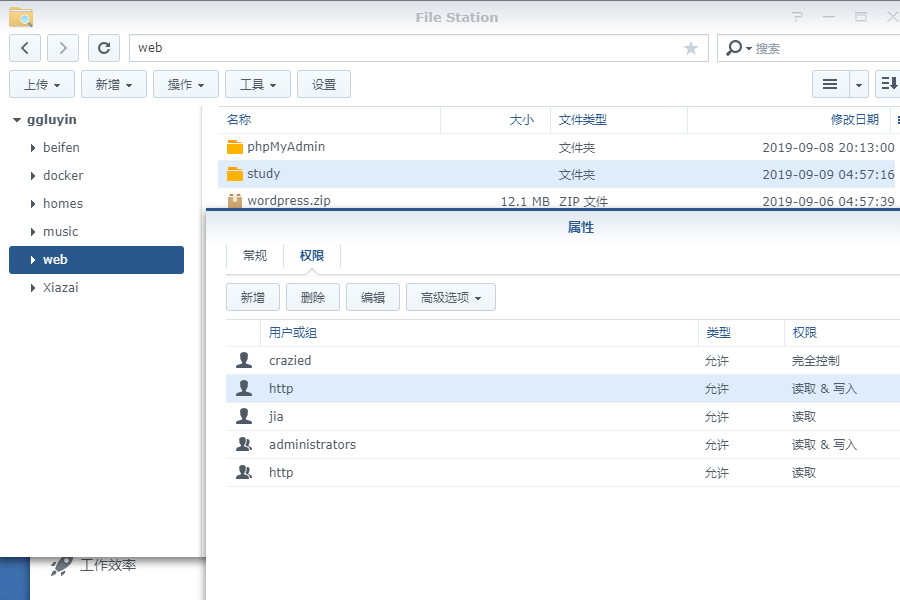Screen dimensions: 900x600
Task: Star the web path as favorite
Action: click(690, 47)
